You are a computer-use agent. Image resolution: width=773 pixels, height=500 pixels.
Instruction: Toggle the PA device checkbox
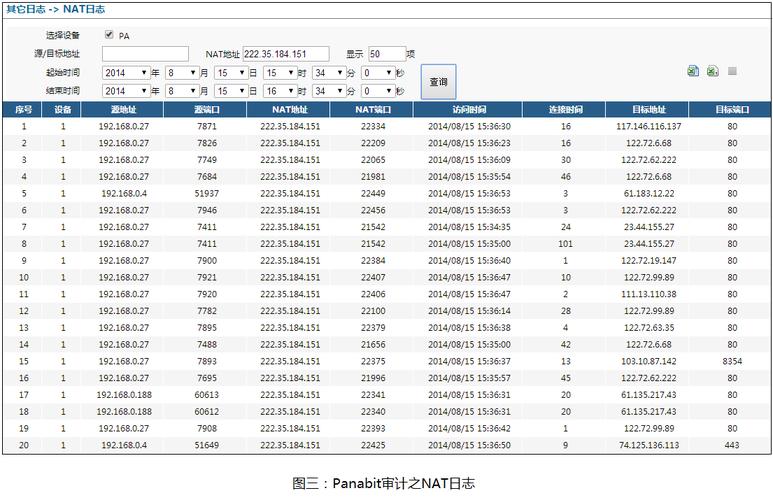pos(109,35)
